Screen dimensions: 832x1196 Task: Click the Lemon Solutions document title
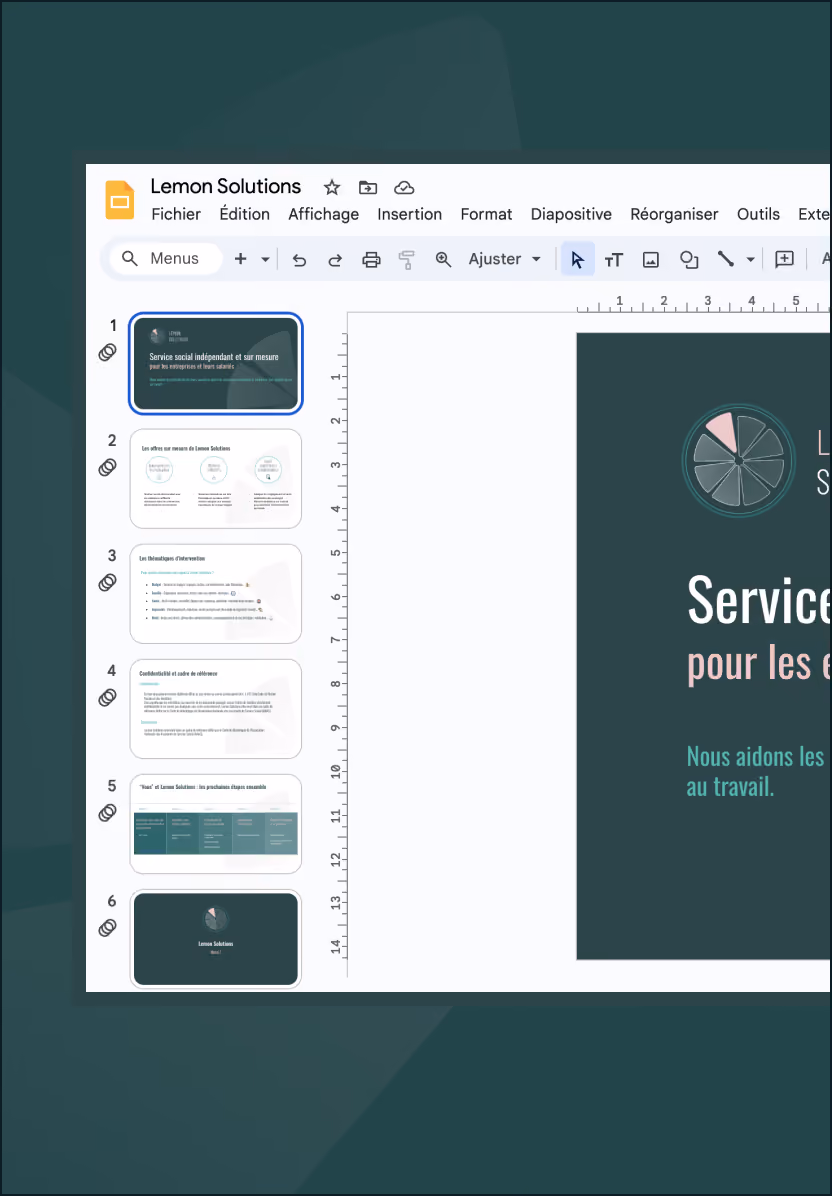pyautogui.click(x=226, y=187)
